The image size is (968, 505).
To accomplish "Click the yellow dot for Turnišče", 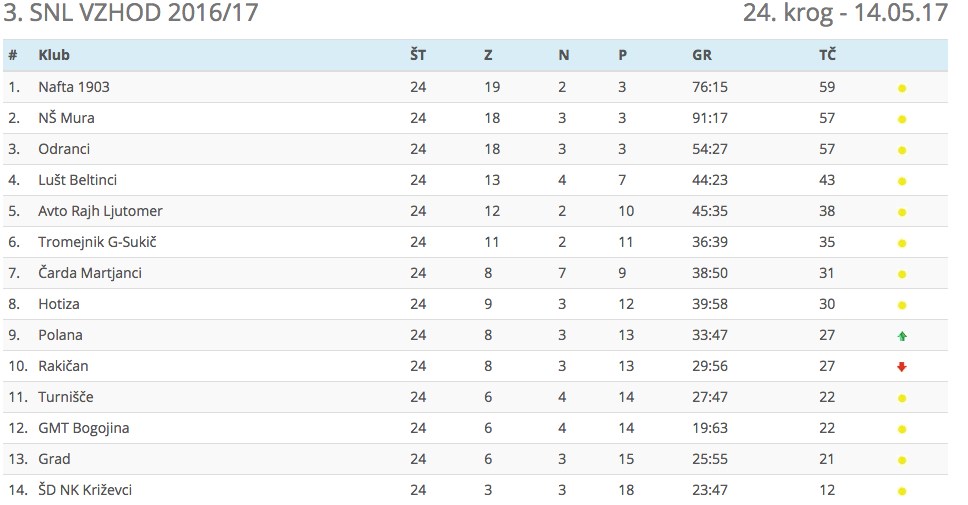I will (902, 398).
